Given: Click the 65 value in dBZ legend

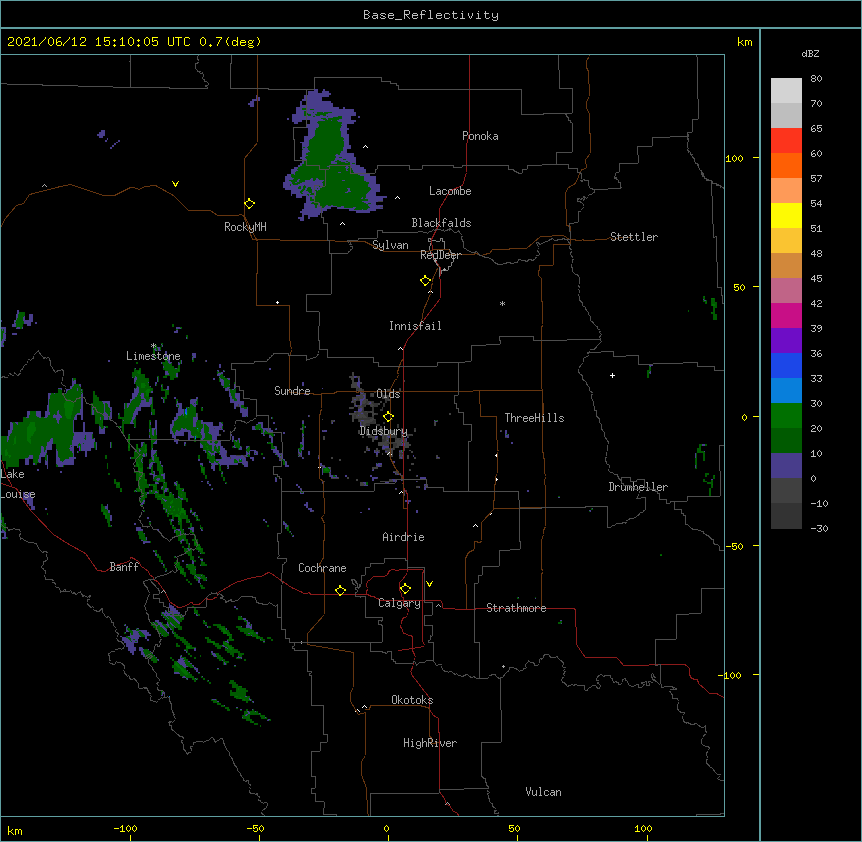Looking at the screenshot, I should coord(816,129).
